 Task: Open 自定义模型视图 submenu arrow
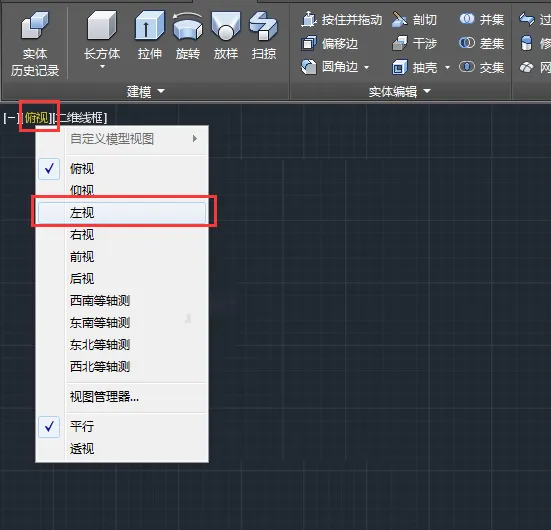point(195,138)
